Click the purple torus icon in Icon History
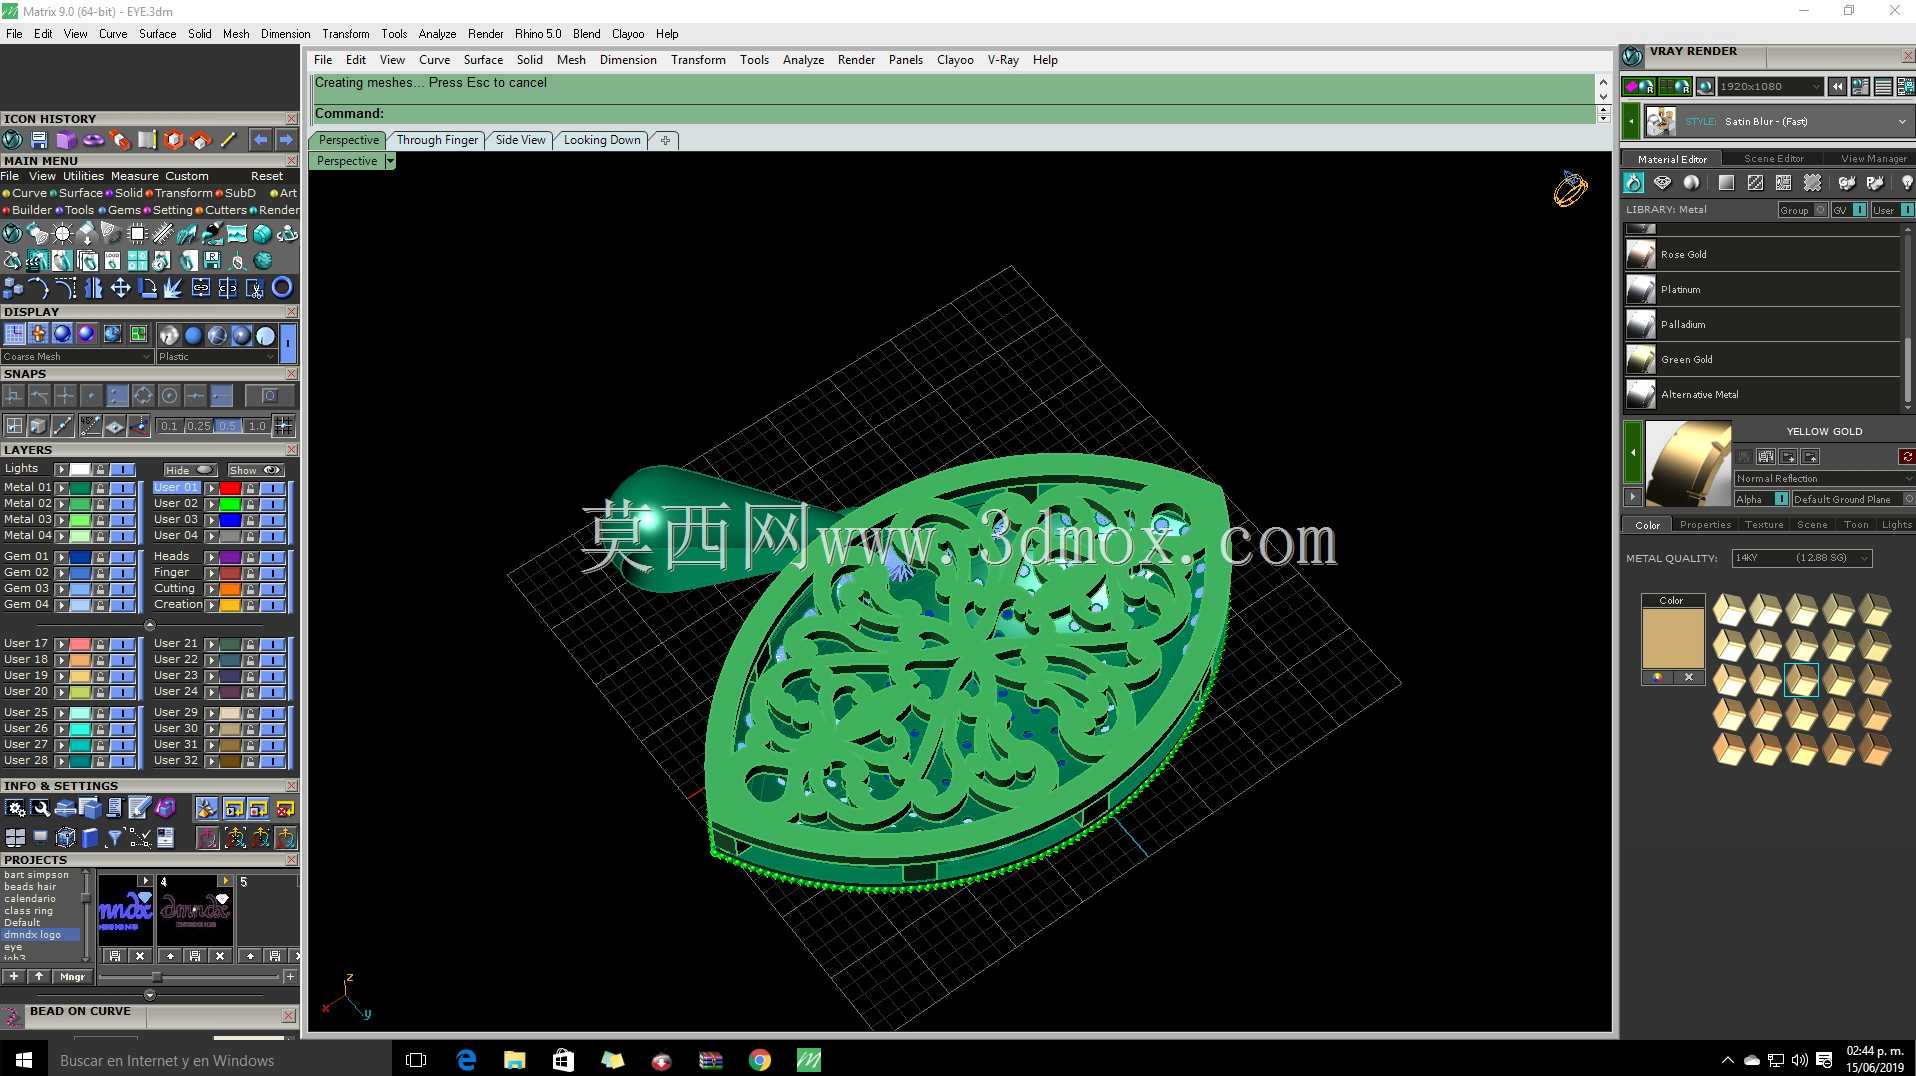This screenshot has height=1076, width=1916. pos(93,140)
